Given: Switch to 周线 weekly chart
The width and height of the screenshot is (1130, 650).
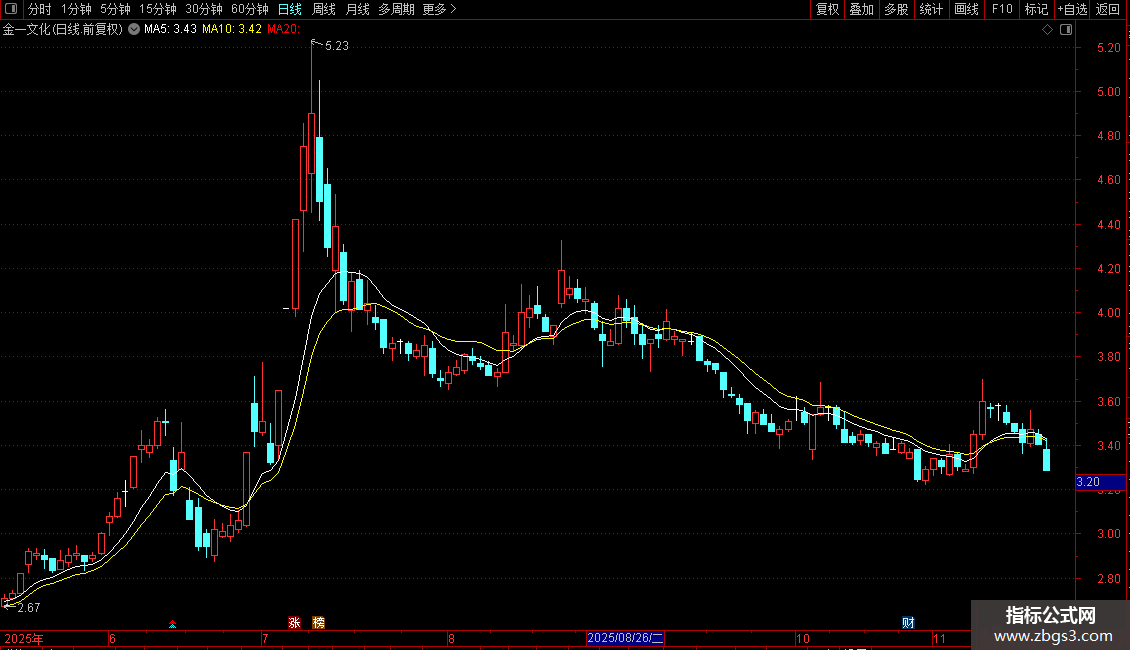Looking at the screenshot, I should tap(324, 9).
